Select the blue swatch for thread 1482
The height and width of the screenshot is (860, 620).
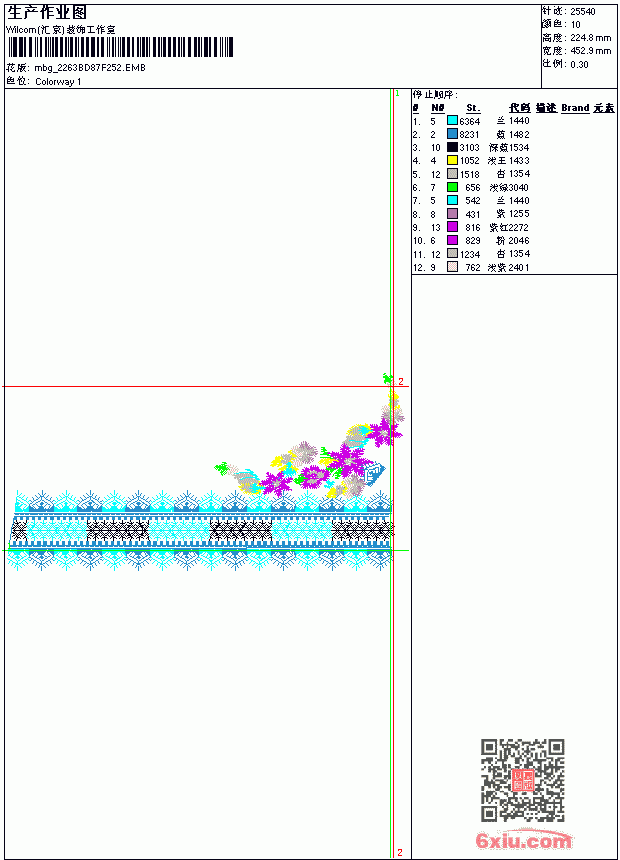coord(452,134)
